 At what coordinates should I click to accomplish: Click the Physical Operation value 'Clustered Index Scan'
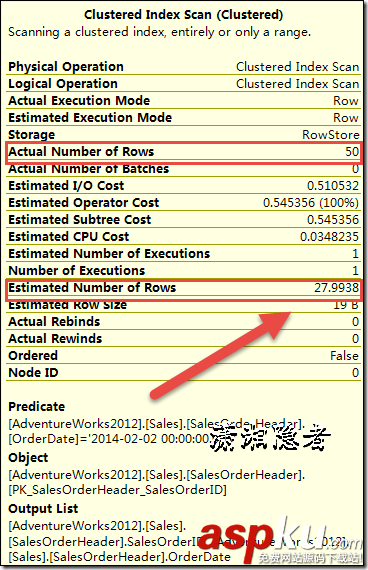(297, 67)
